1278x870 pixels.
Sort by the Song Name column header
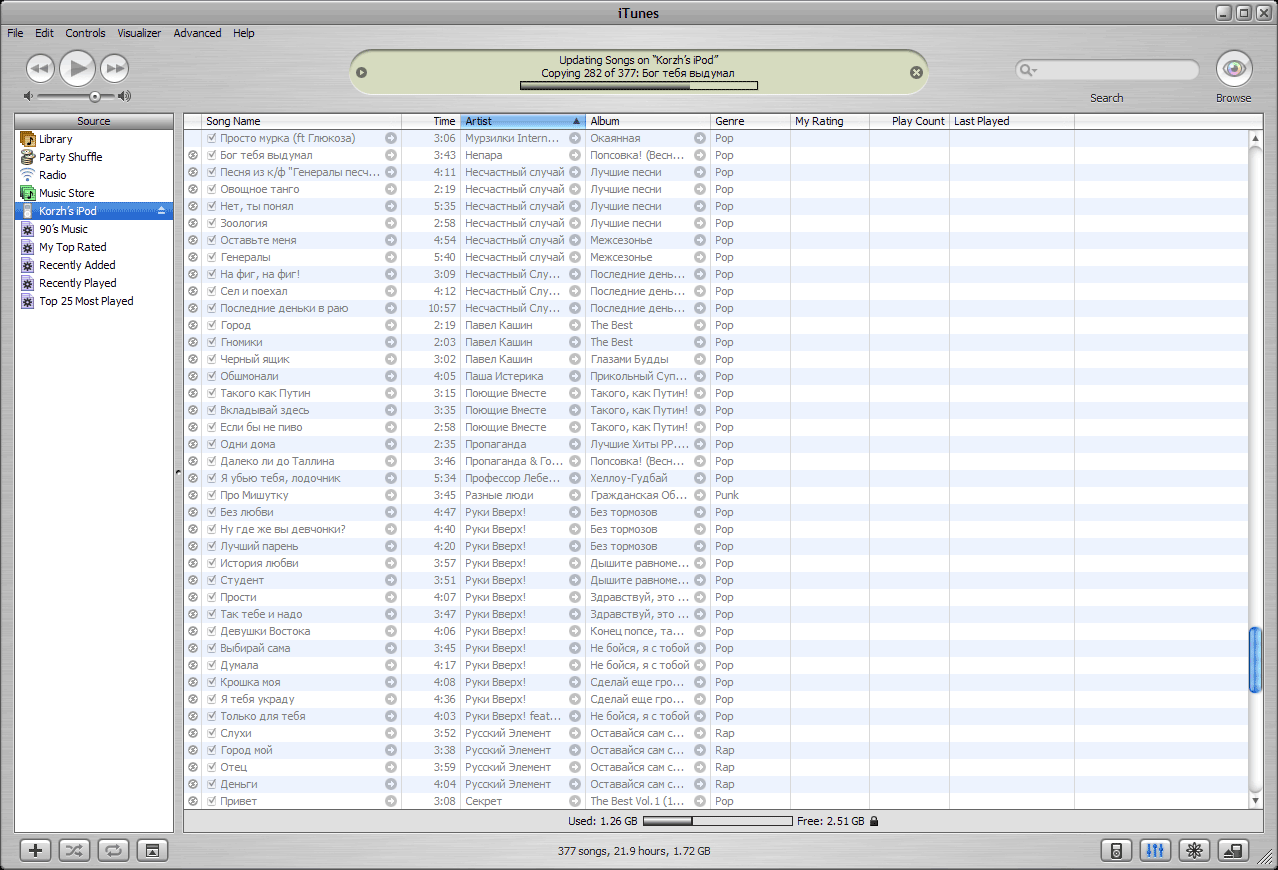(x=302, y=121)
